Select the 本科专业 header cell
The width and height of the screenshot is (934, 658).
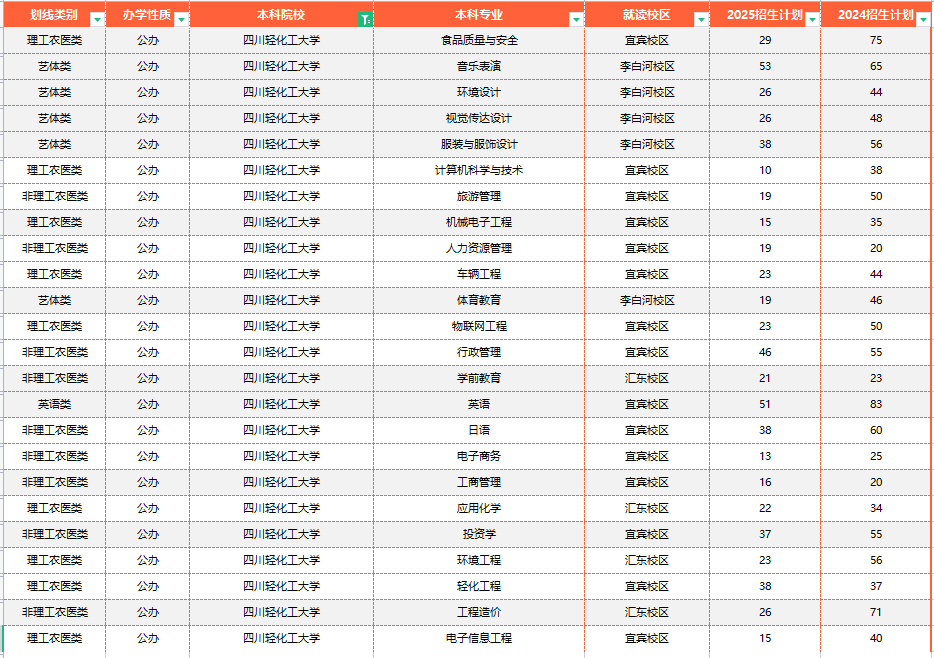click(479, 15)
